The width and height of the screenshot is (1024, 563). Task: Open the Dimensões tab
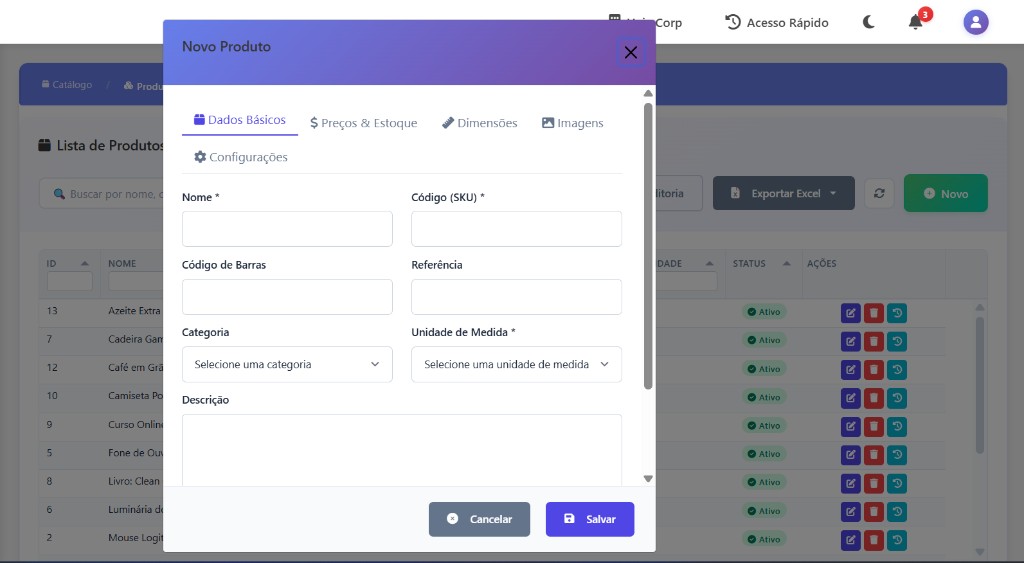coord(479,123)
